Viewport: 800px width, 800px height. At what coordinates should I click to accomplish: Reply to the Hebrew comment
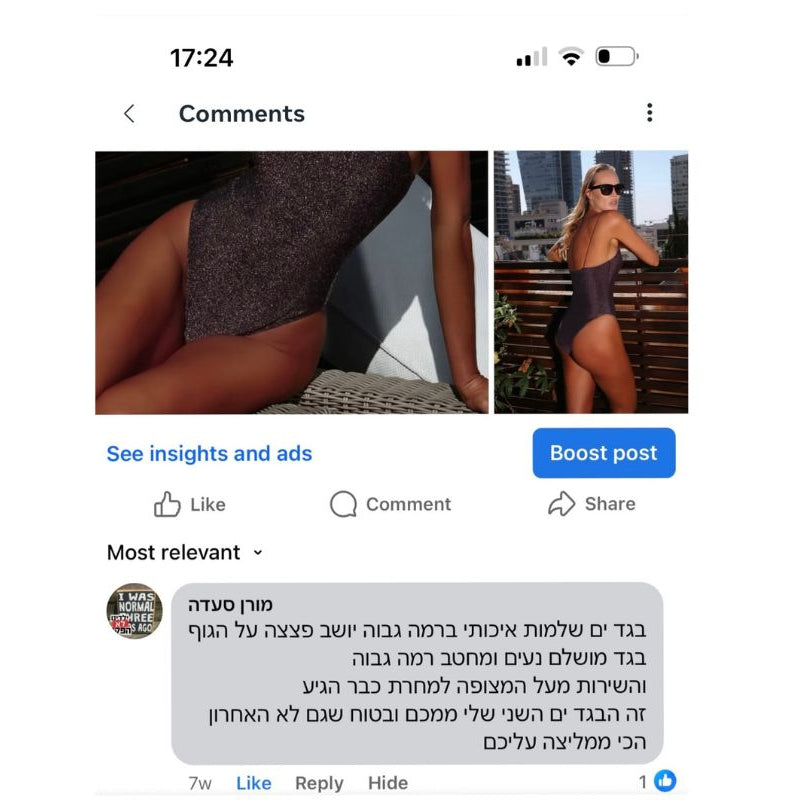click(x=319, y=783)
